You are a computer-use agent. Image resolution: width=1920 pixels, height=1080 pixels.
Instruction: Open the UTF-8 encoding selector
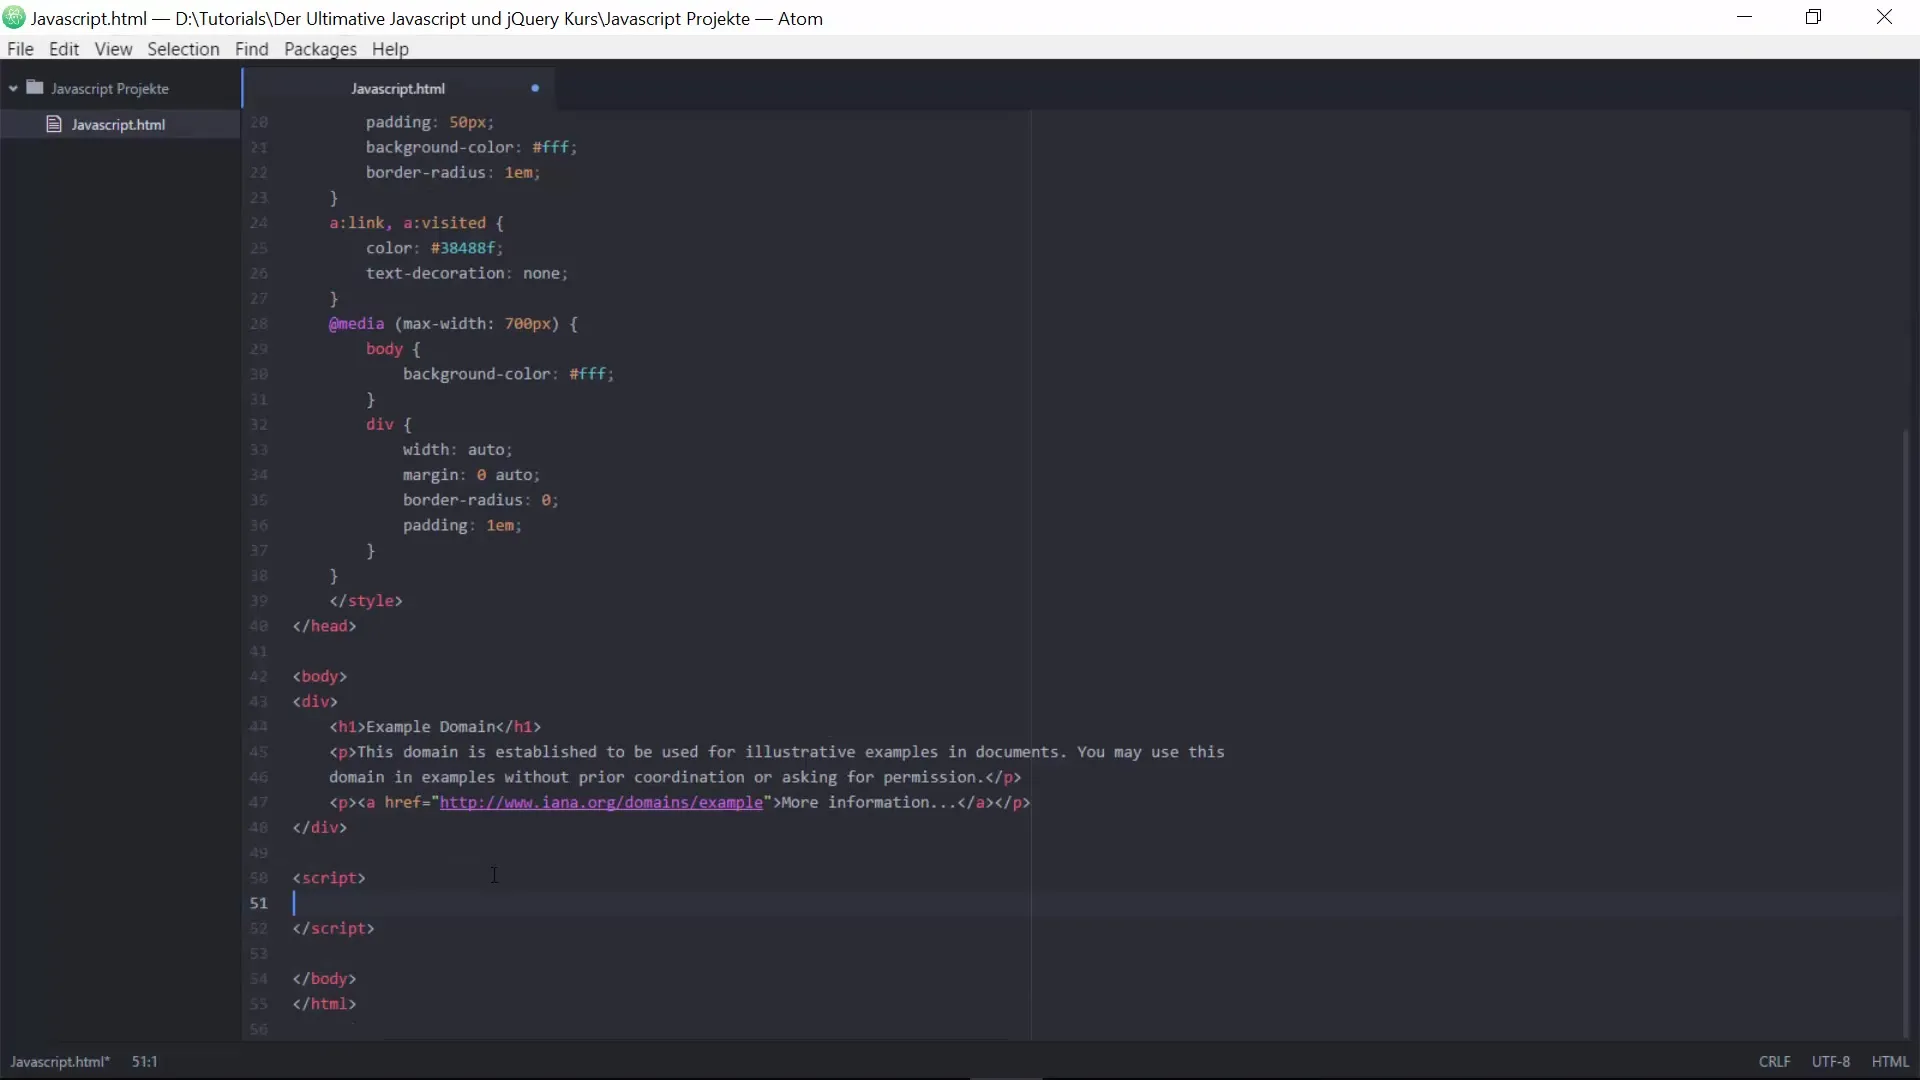click(x=1830, y=1062)
